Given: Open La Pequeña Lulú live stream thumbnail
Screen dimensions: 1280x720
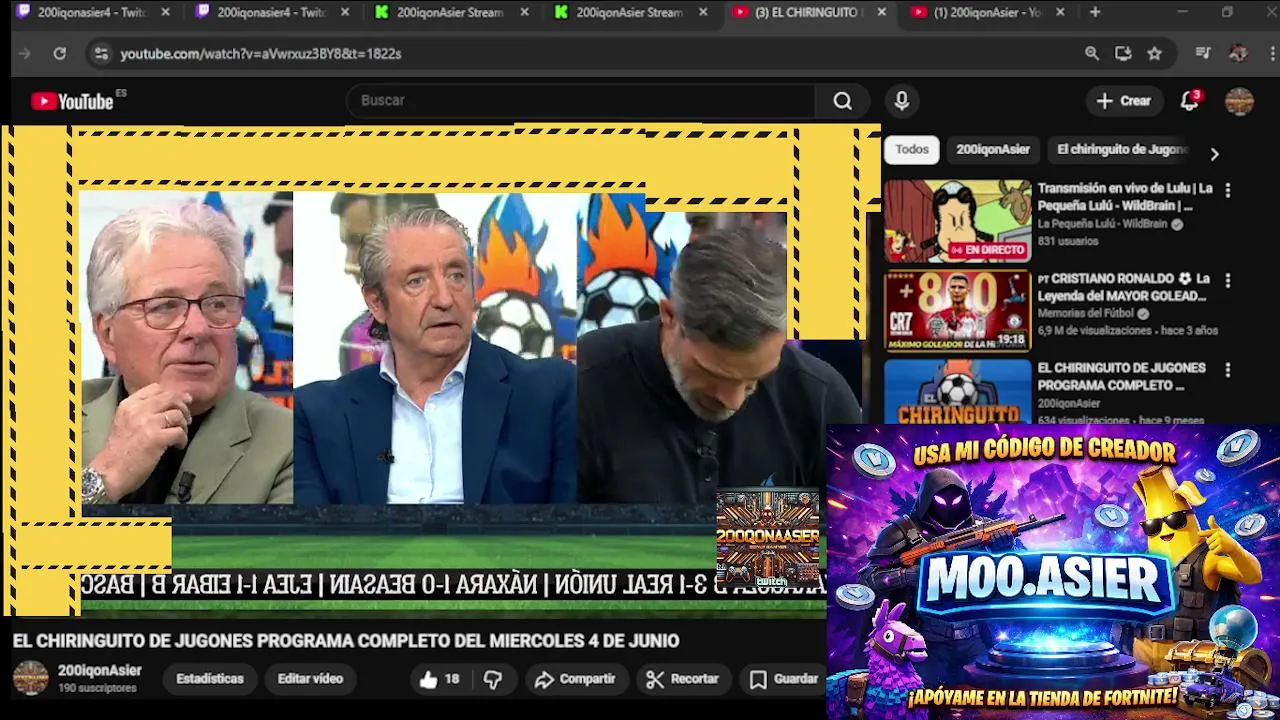Looking at the screenshot, I should pyautogui.click(x=957, y=221).
